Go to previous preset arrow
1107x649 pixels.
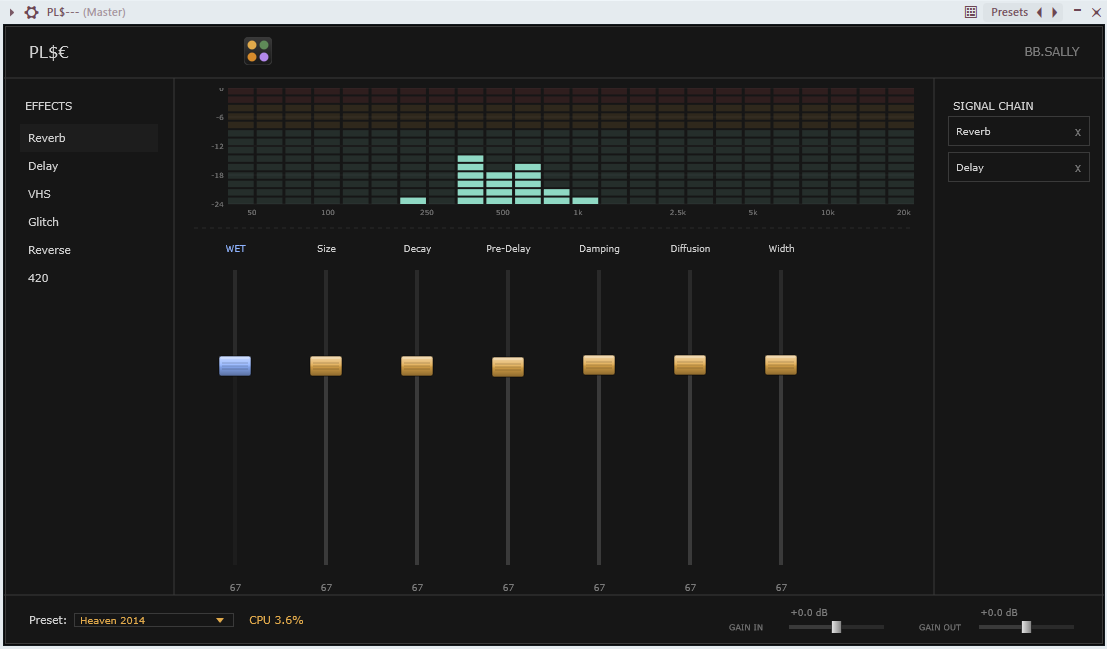click(1039, 12)
